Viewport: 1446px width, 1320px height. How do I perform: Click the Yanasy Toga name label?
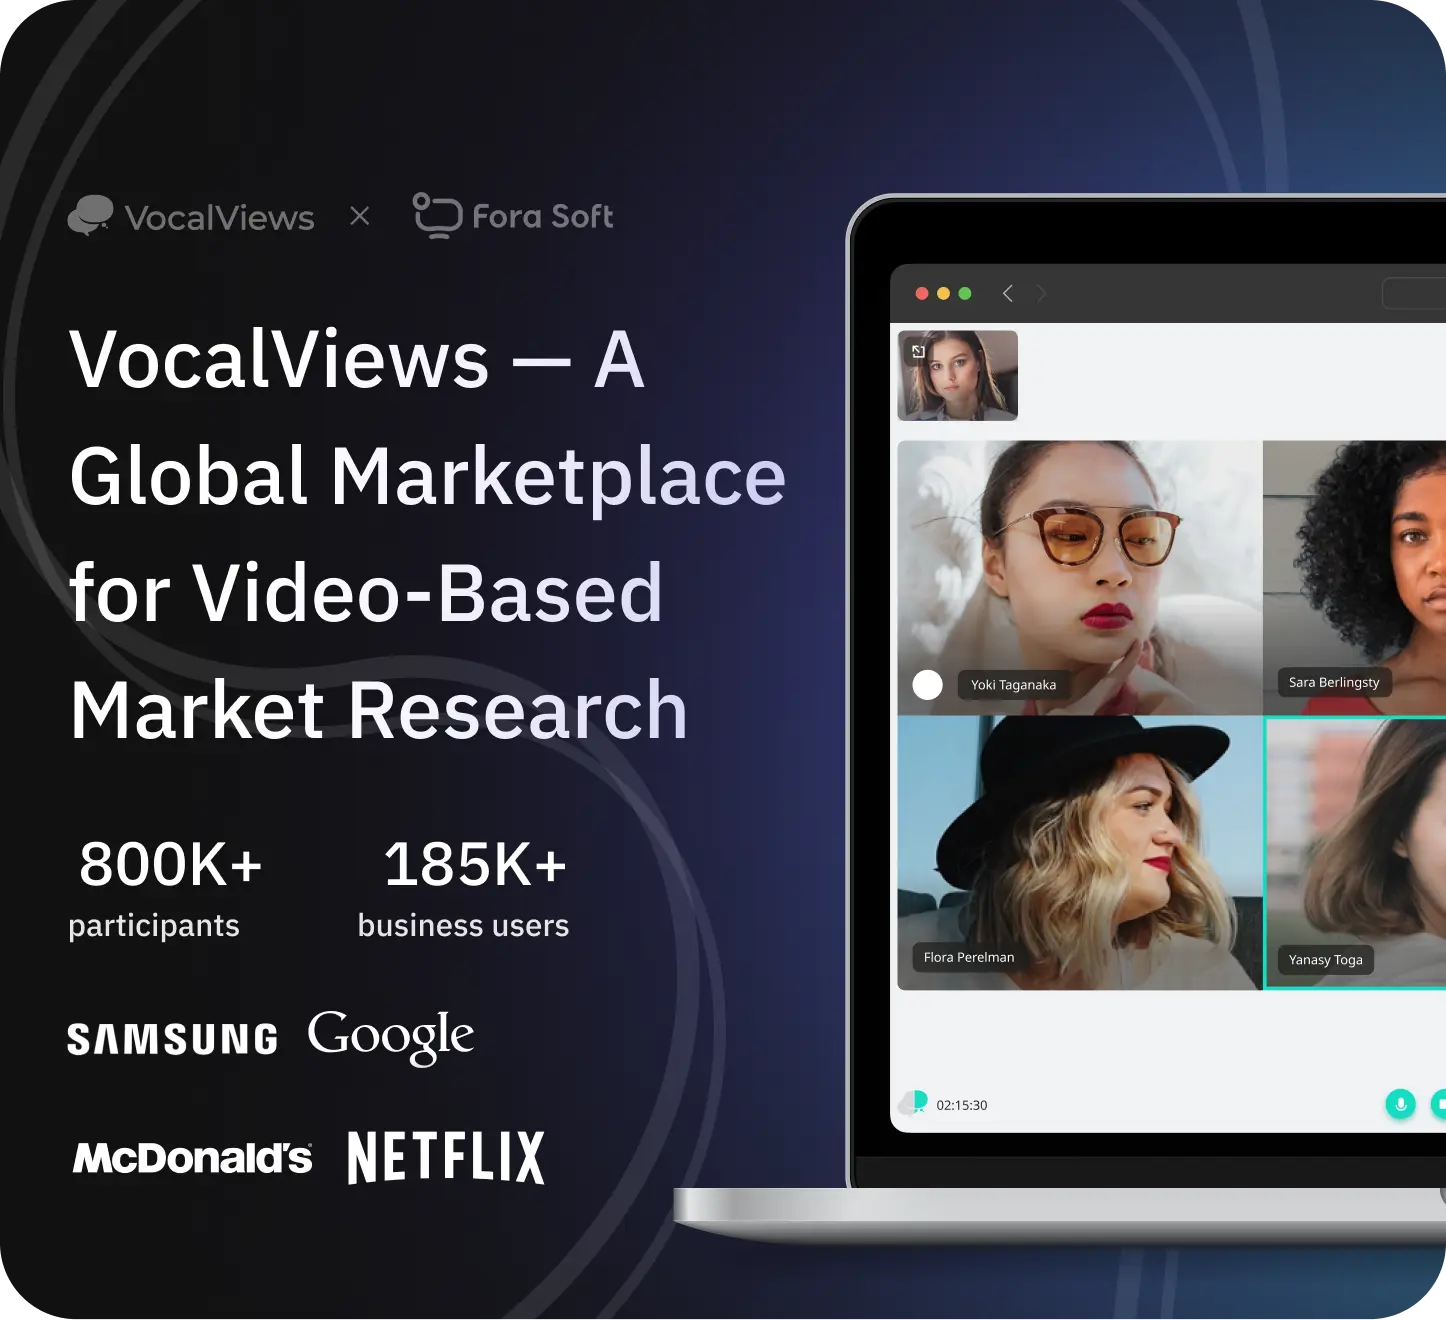coord(1326,959)
